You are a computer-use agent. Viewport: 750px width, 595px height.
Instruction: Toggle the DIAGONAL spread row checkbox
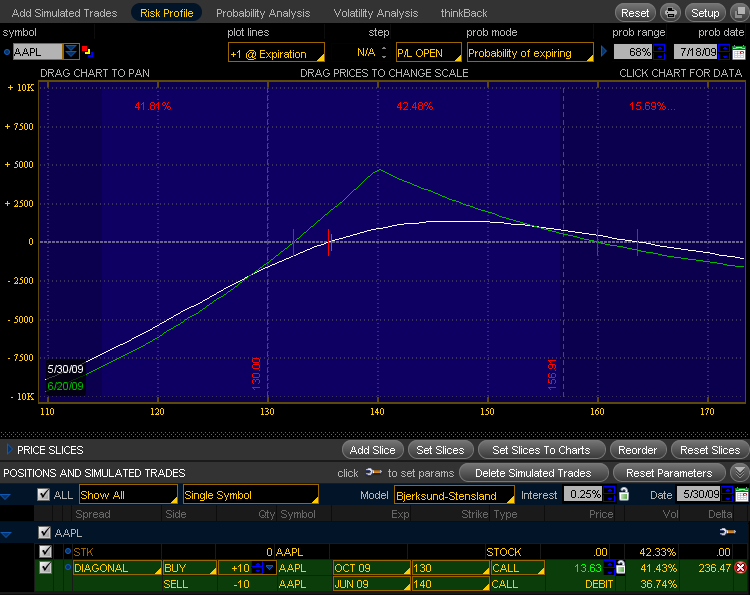click(x=44, y=568)
